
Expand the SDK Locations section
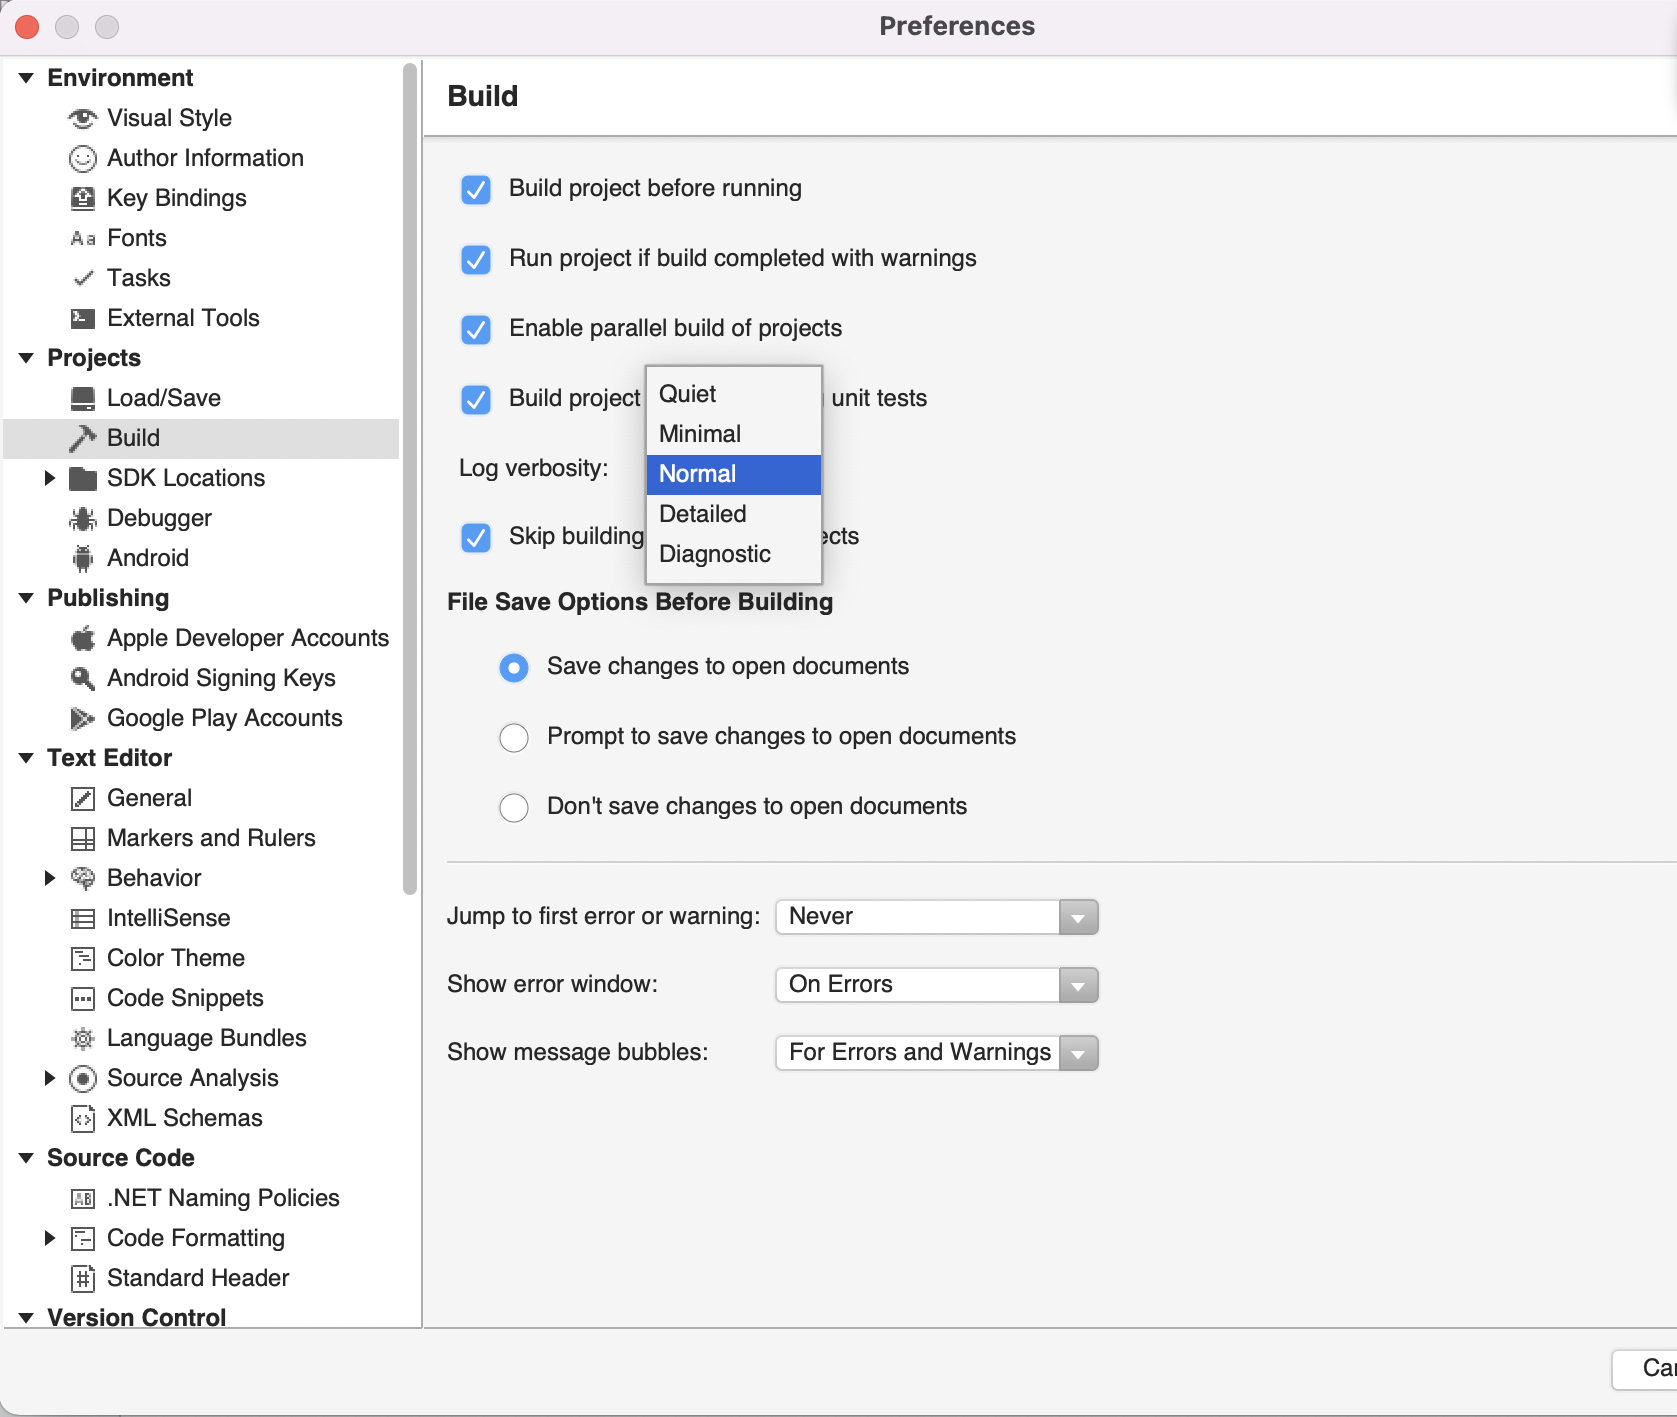(x=50, y=478)
